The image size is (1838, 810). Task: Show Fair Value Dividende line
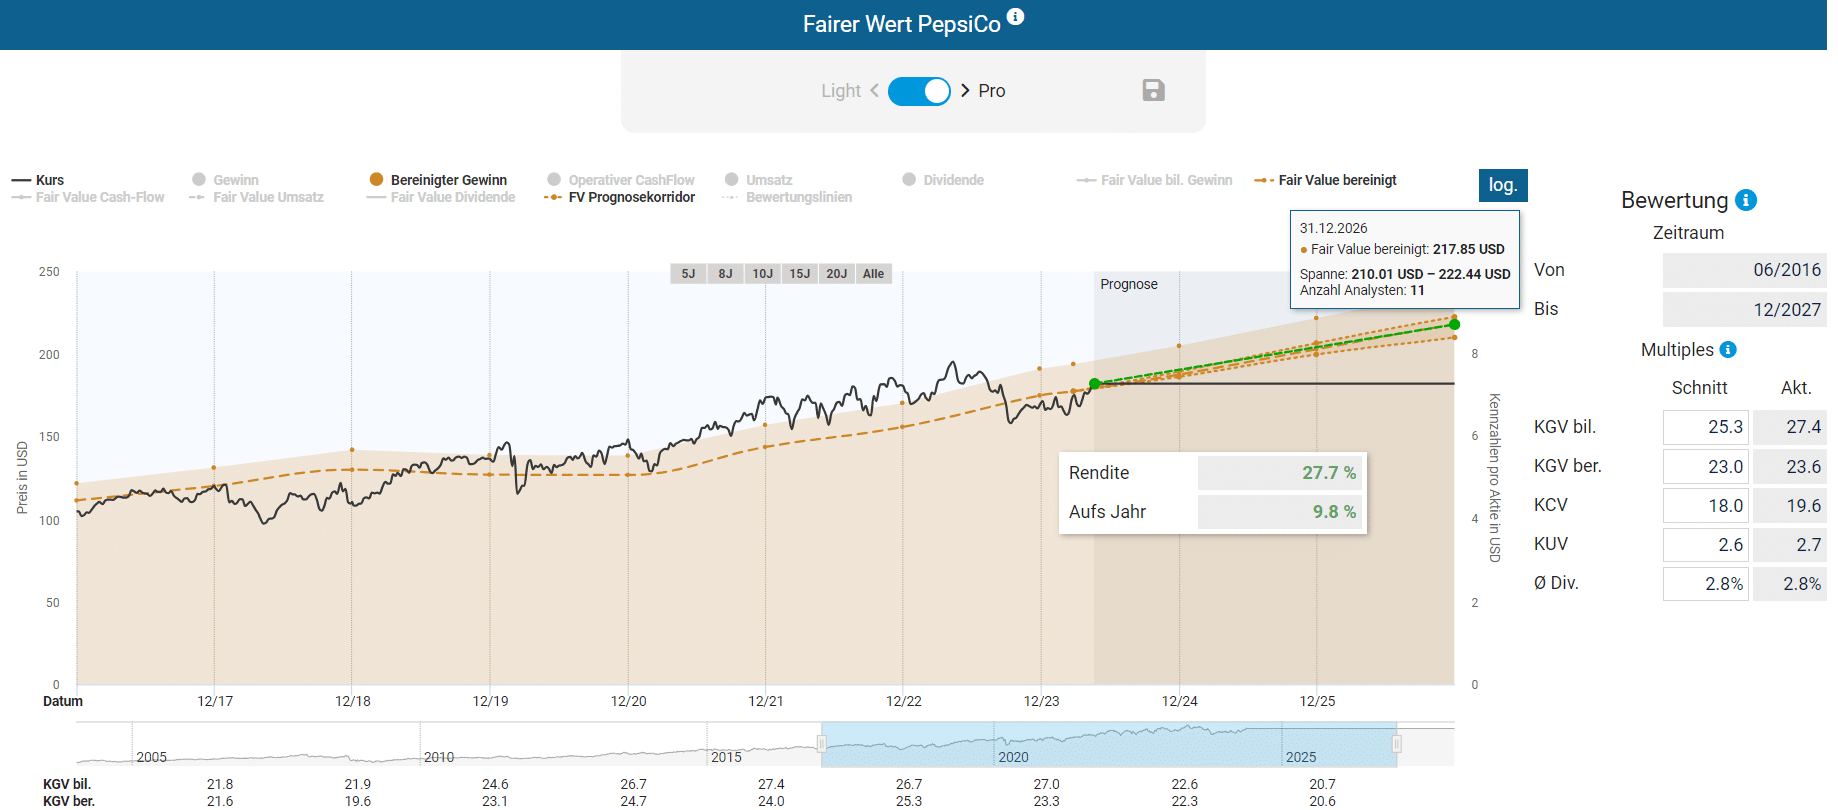(x=441, y=197)
